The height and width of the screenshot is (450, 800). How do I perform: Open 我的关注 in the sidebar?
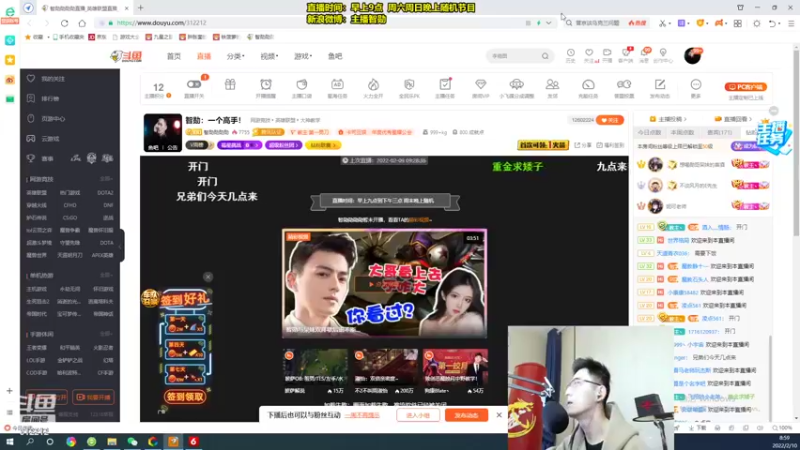click(x=53, y=79)
